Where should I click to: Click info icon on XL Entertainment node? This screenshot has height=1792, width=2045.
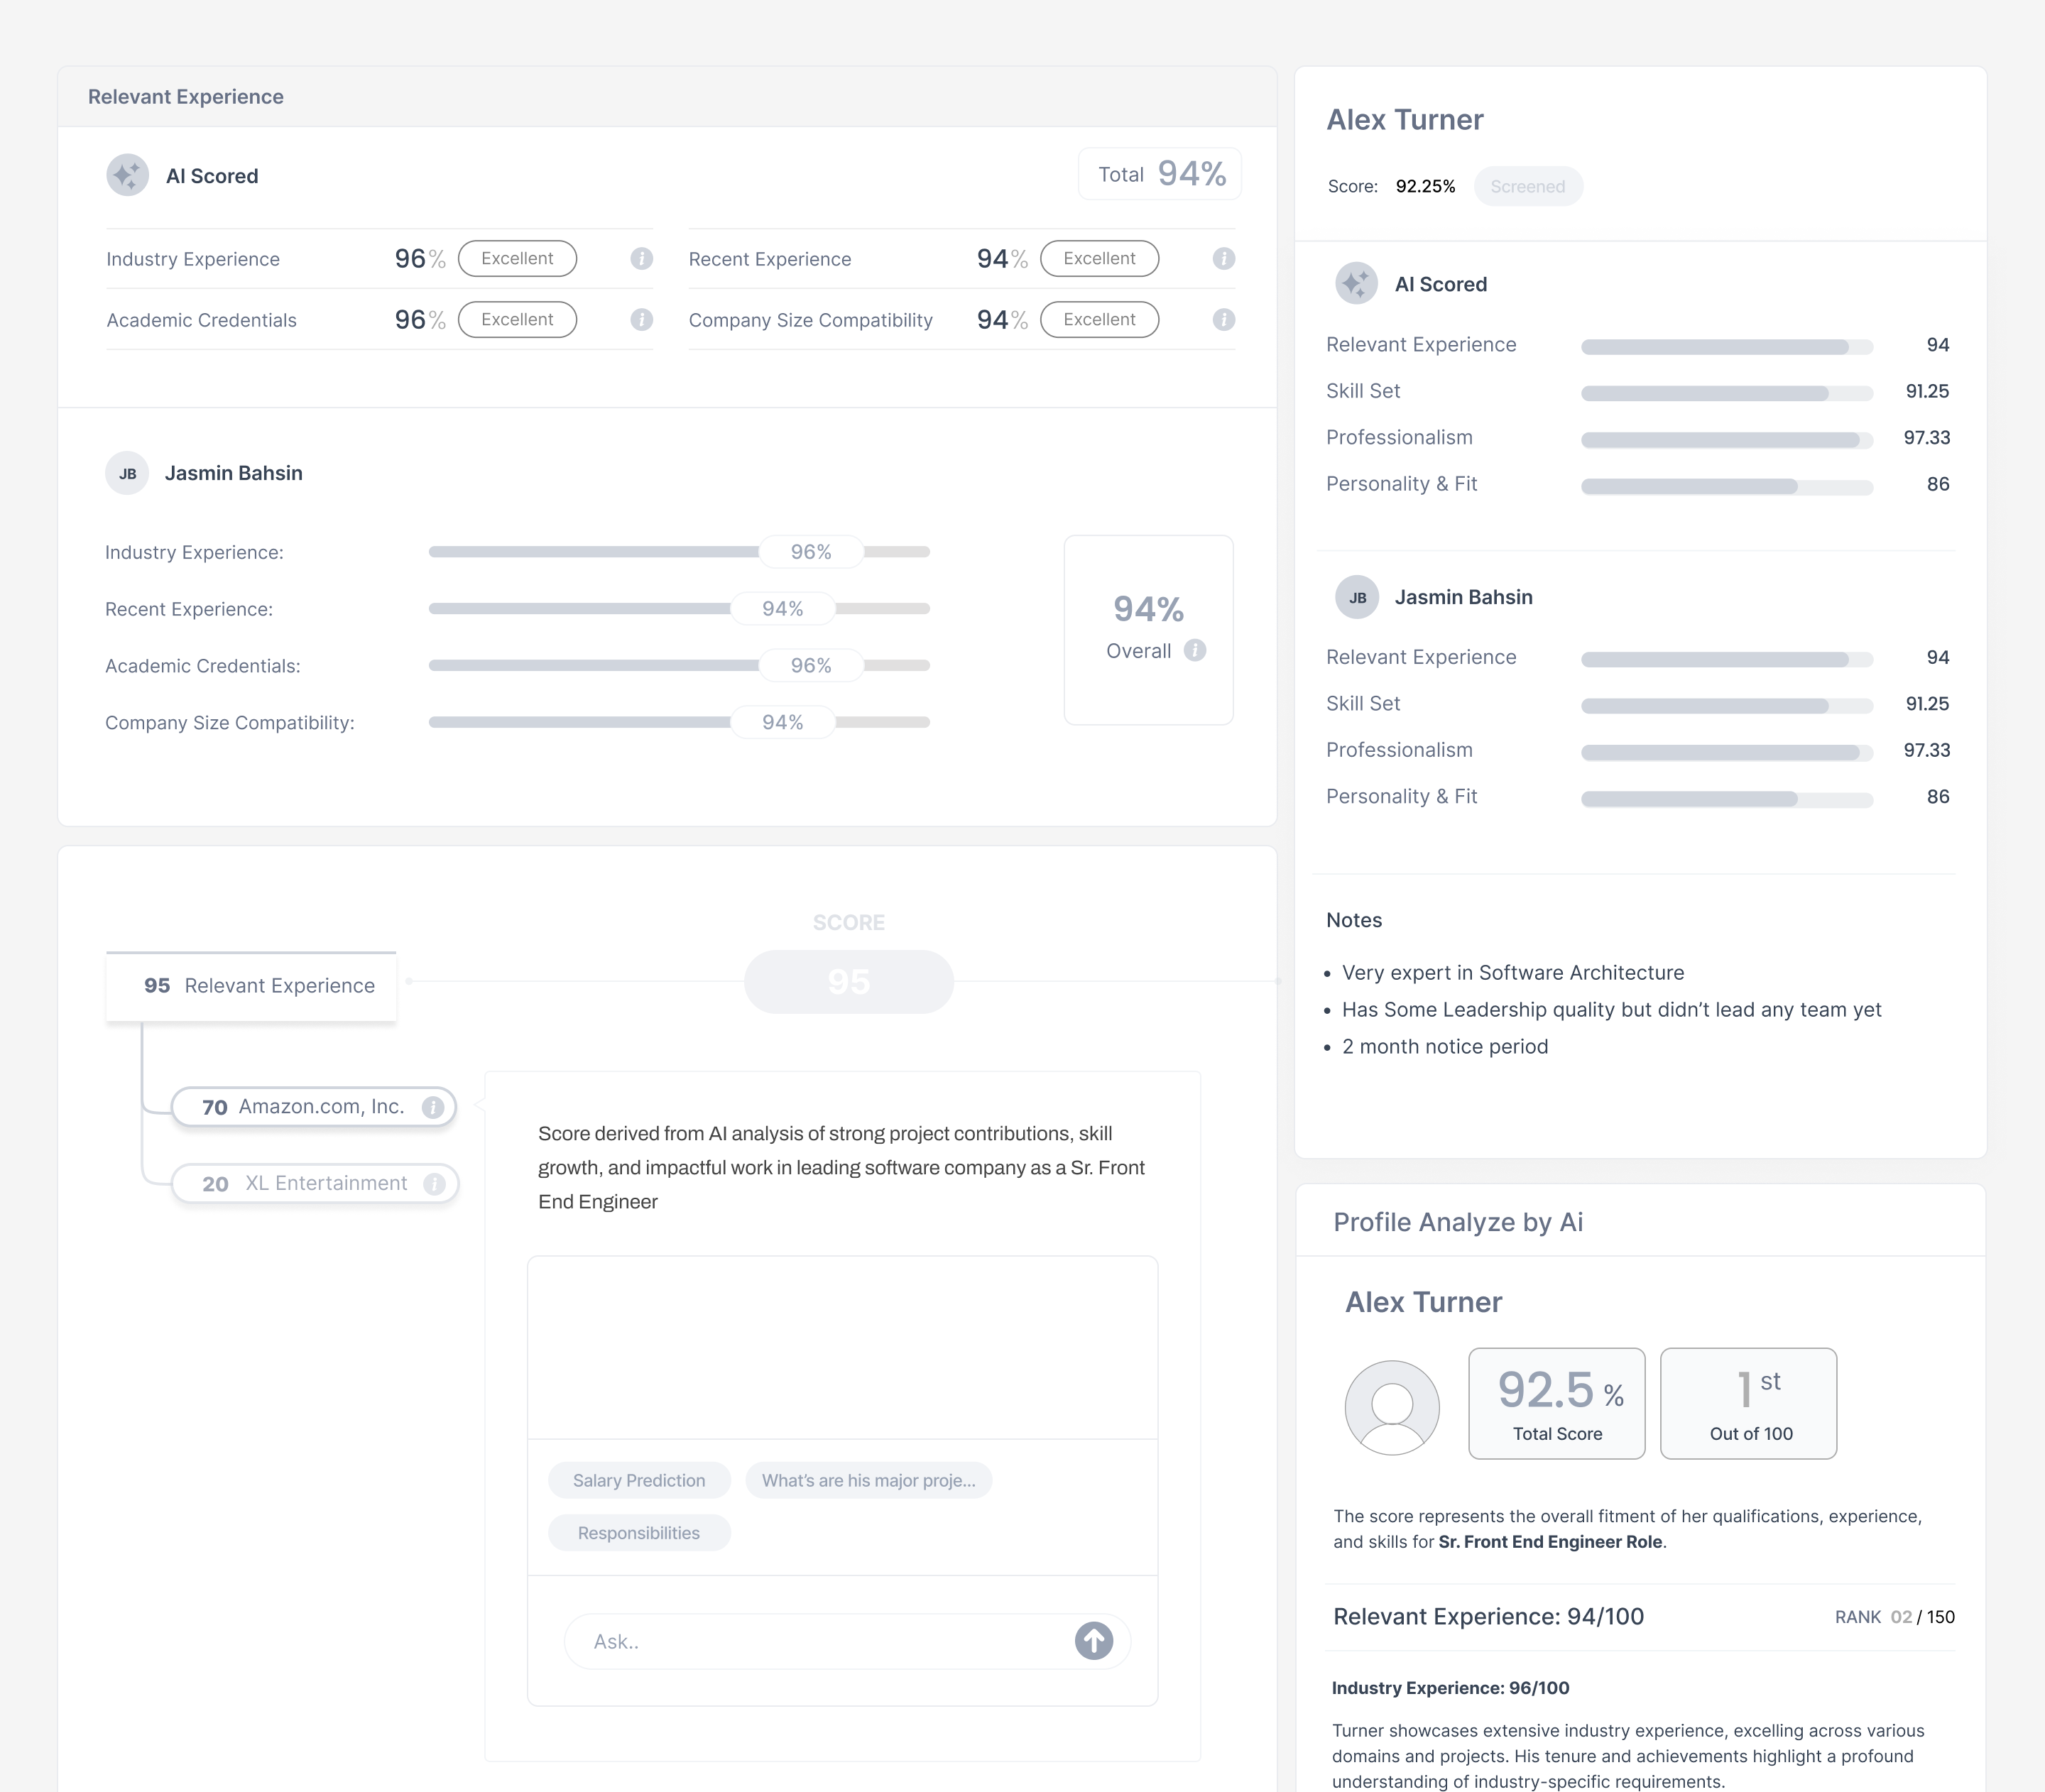pos(434,1184)
